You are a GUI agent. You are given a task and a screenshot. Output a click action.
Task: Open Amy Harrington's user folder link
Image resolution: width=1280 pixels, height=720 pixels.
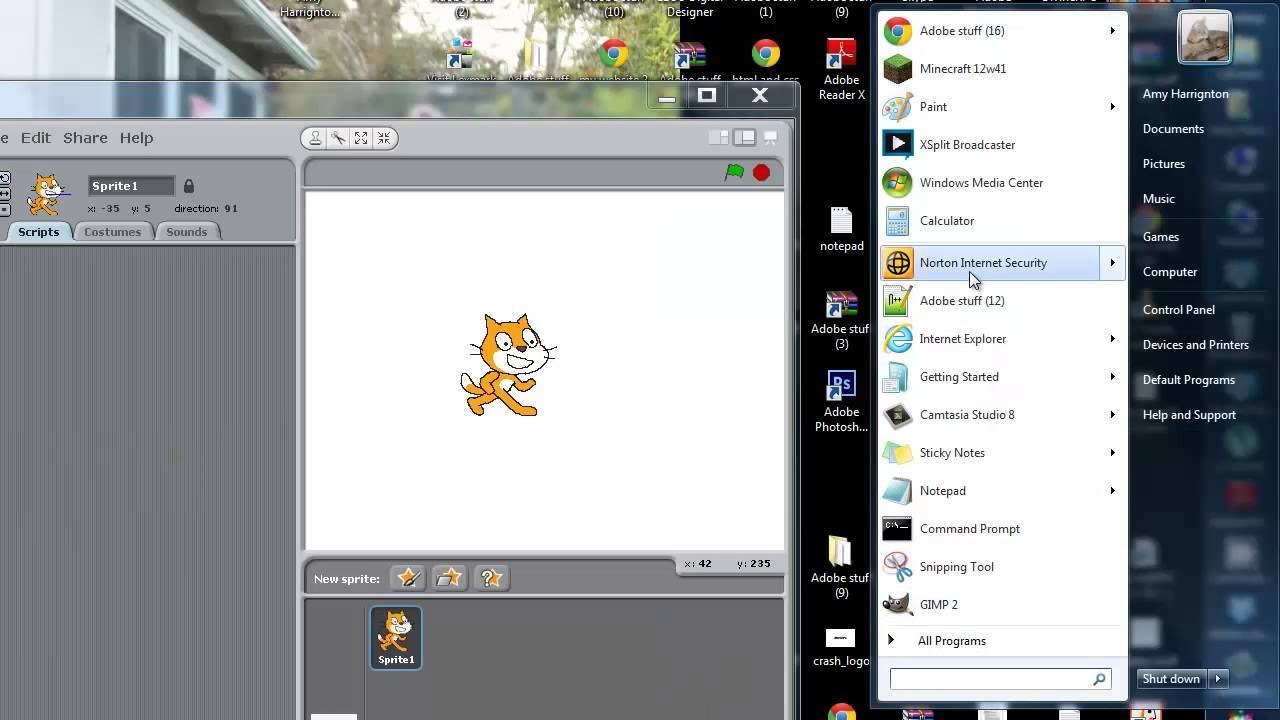1186,94
